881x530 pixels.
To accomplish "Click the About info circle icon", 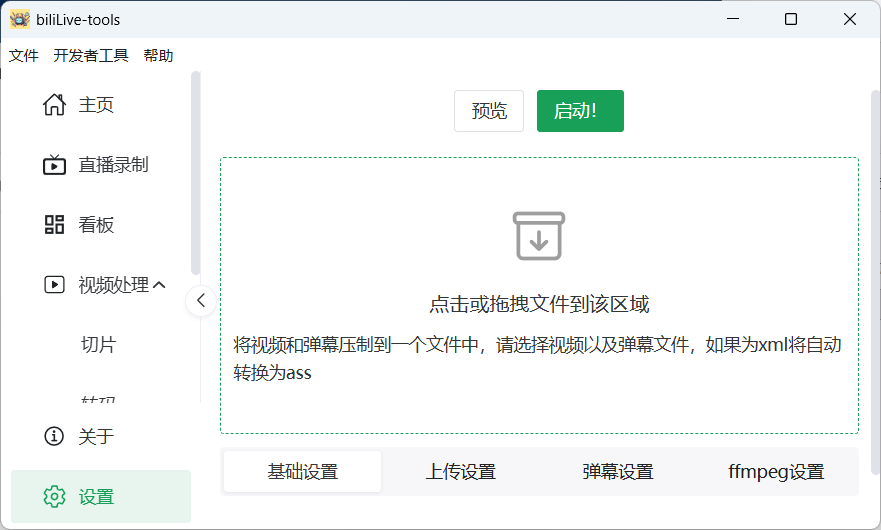I will coord(54,436).
